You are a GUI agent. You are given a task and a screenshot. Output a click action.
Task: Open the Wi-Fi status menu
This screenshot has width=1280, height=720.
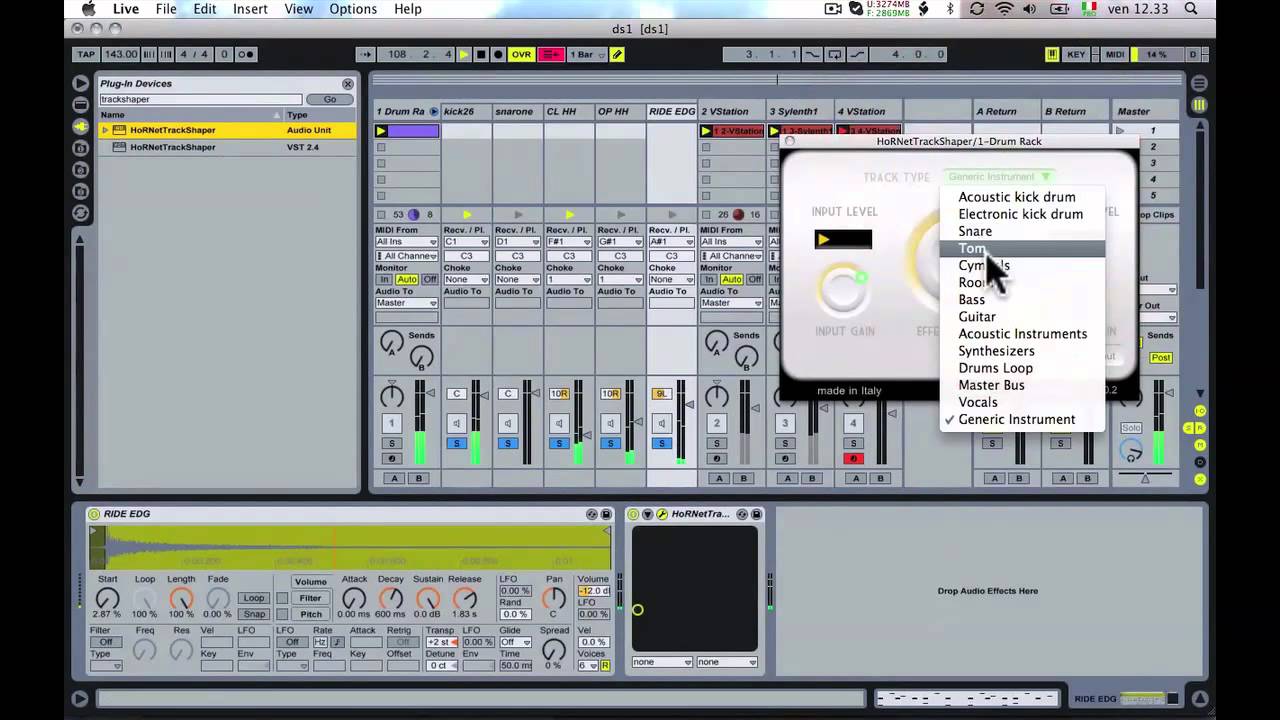[x=1003, y=9]
